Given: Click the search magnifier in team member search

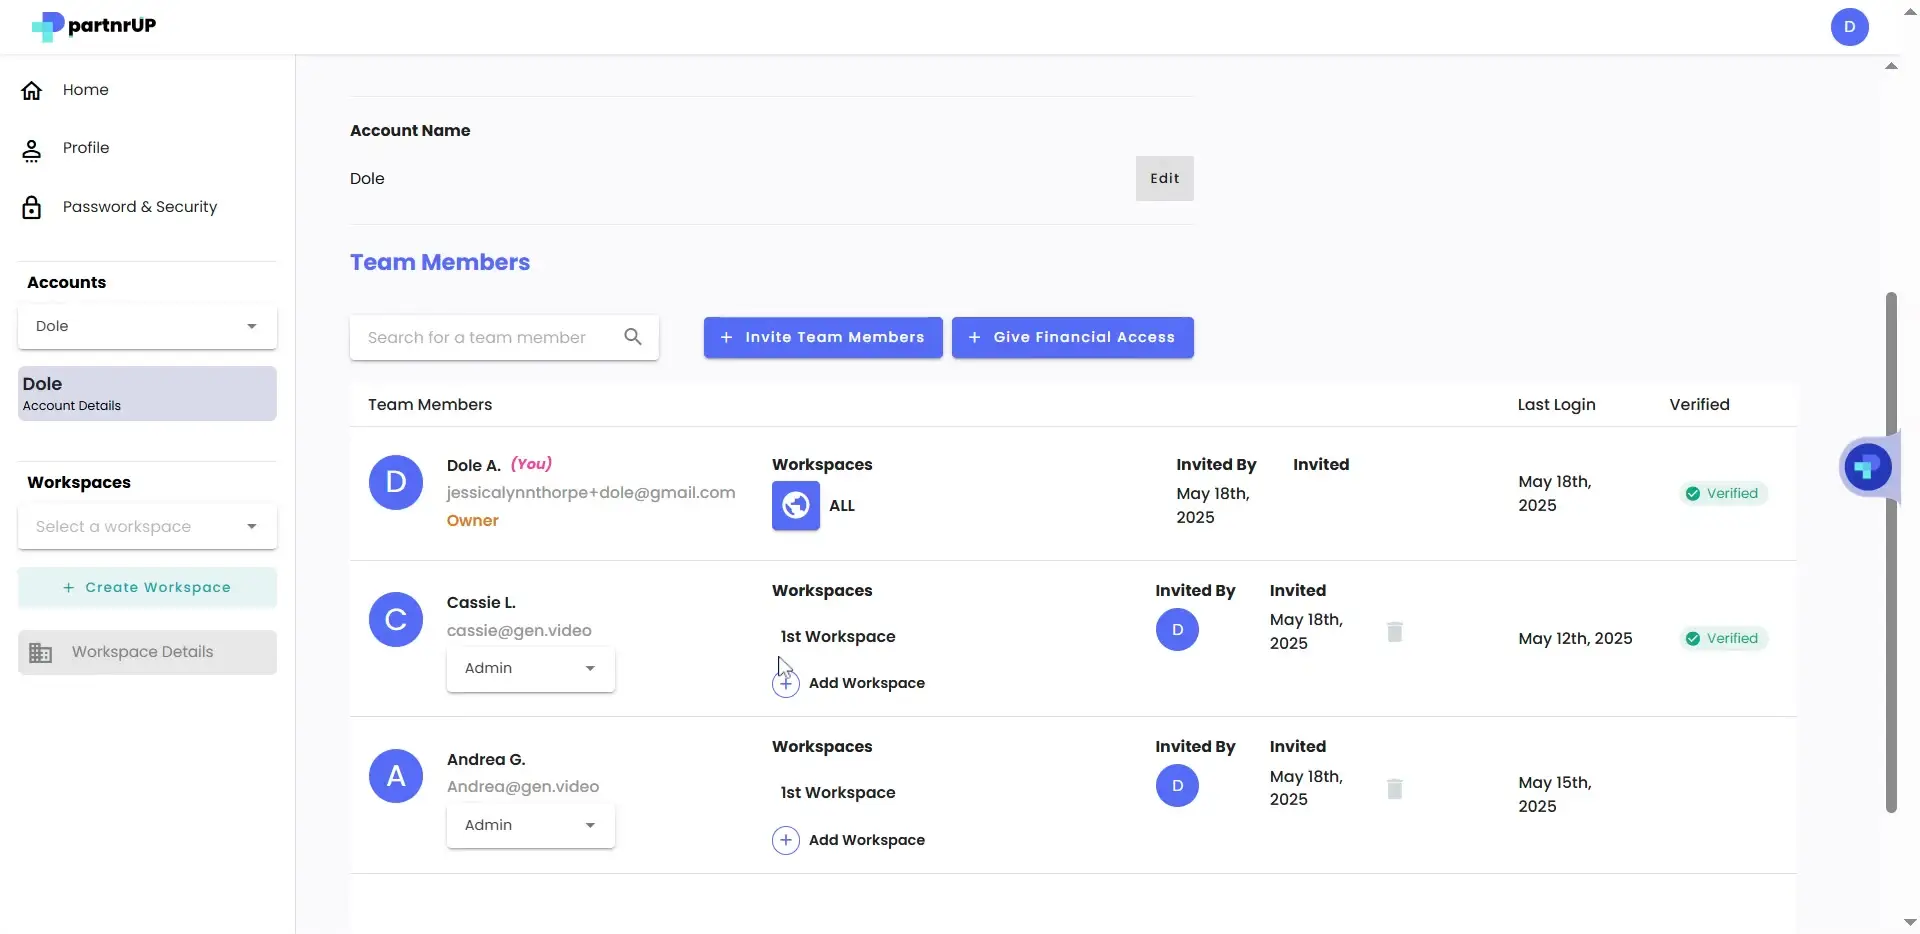Looking at the screenshot, I should click(633, 337).
